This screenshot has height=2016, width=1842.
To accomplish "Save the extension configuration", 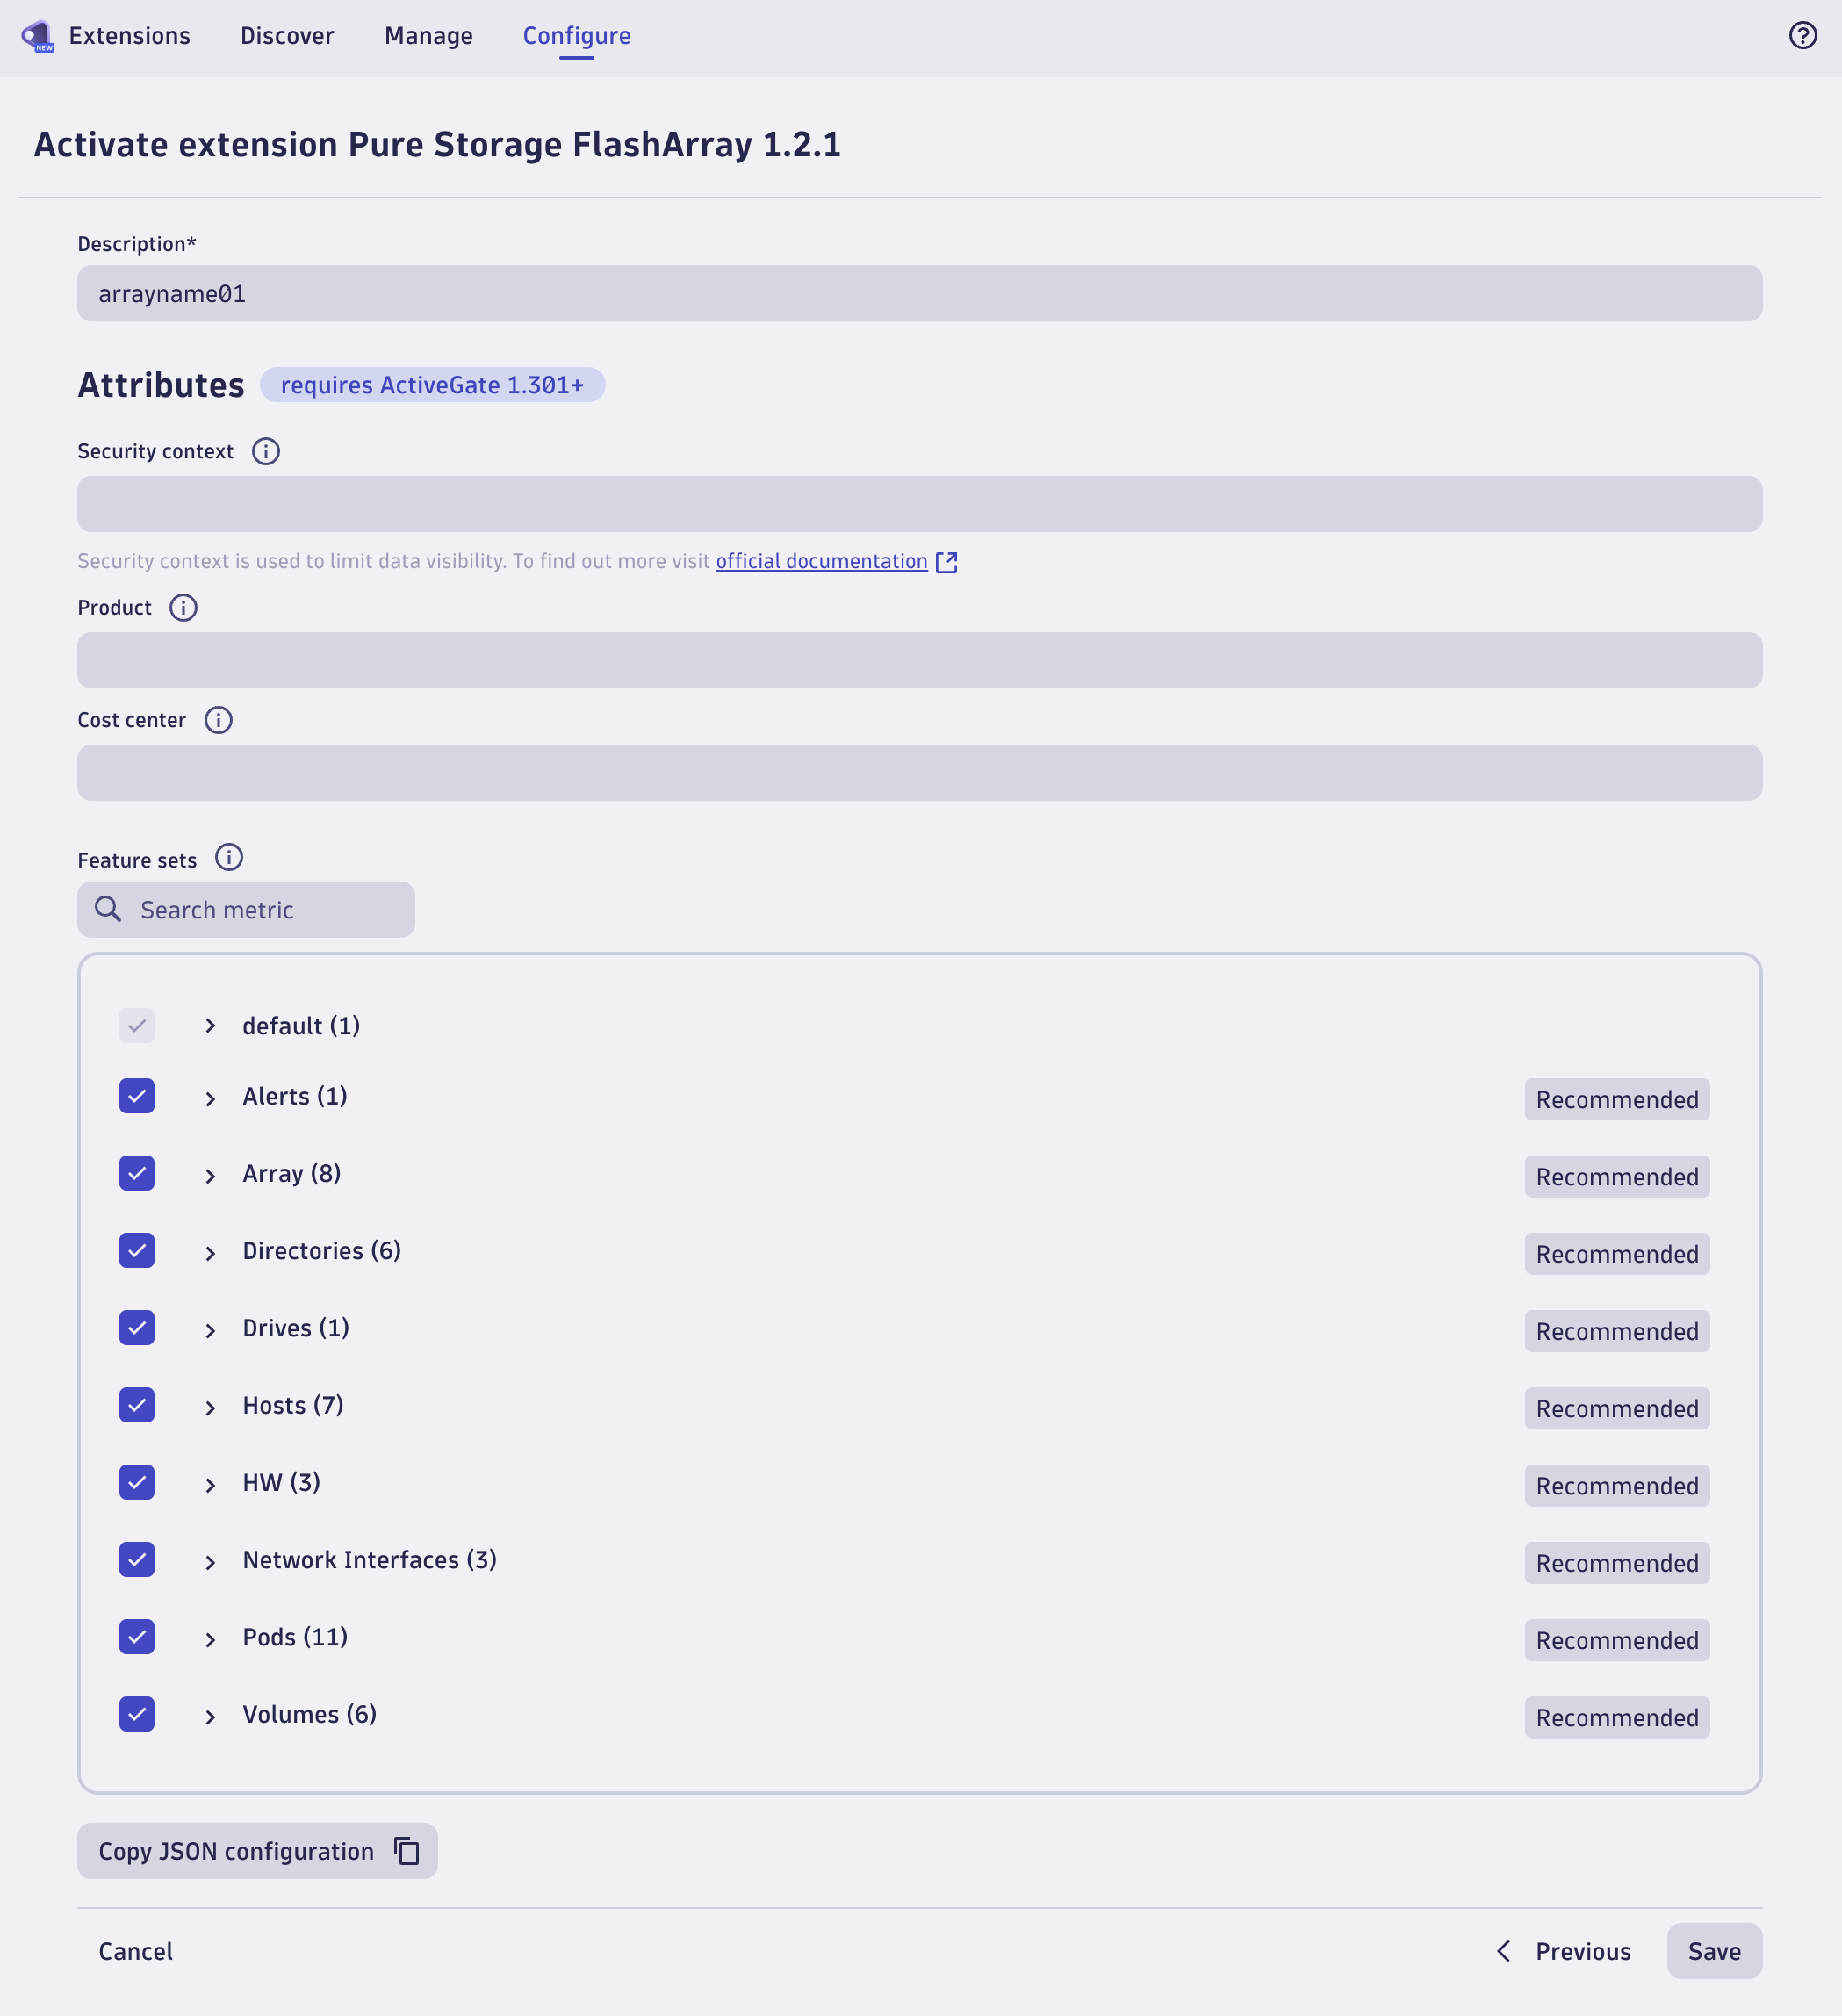I will click(1714, 1950).
